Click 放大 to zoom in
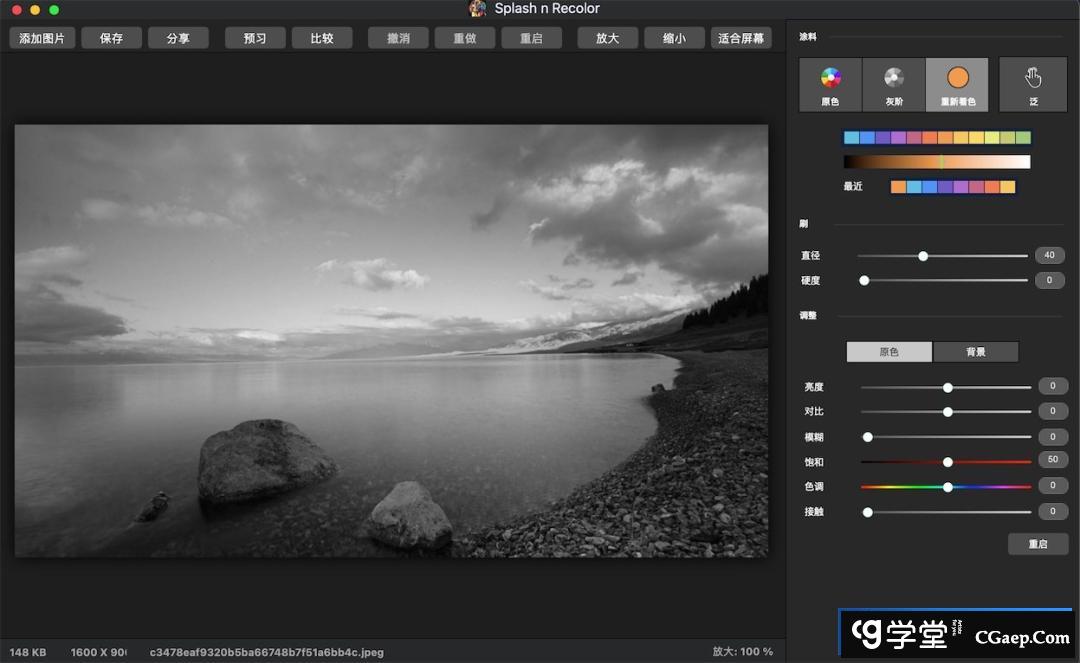Screen dimensions: 1080x663 (607, 38)
